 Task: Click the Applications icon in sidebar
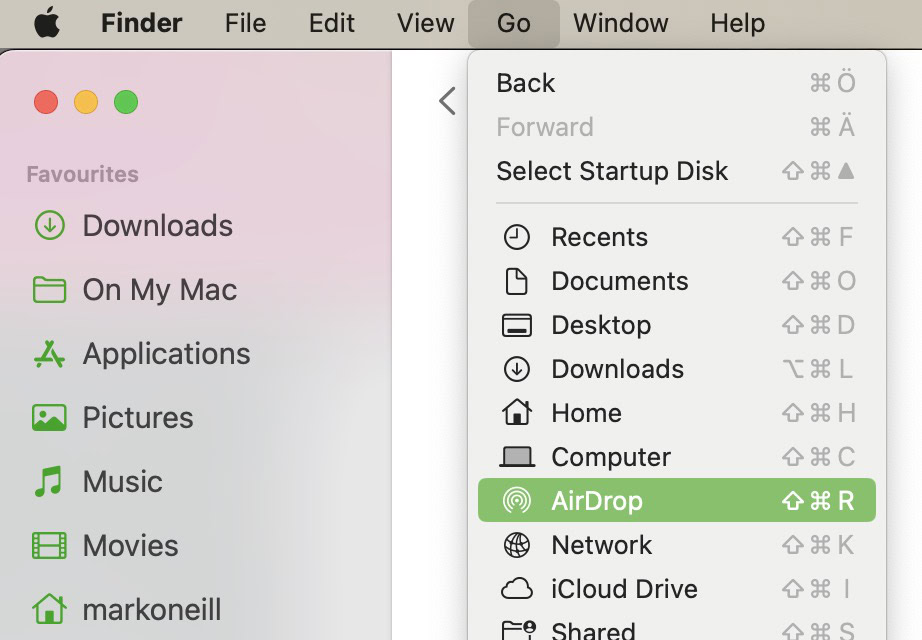pyautogui.click(x=49, y=354)
